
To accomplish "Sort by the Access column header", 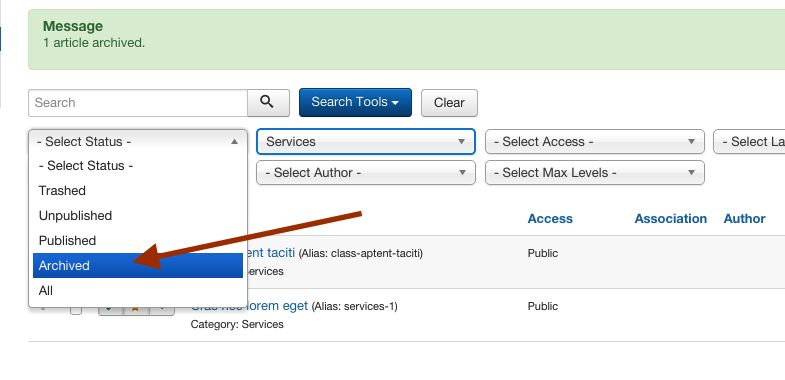I will coord(550,219).
